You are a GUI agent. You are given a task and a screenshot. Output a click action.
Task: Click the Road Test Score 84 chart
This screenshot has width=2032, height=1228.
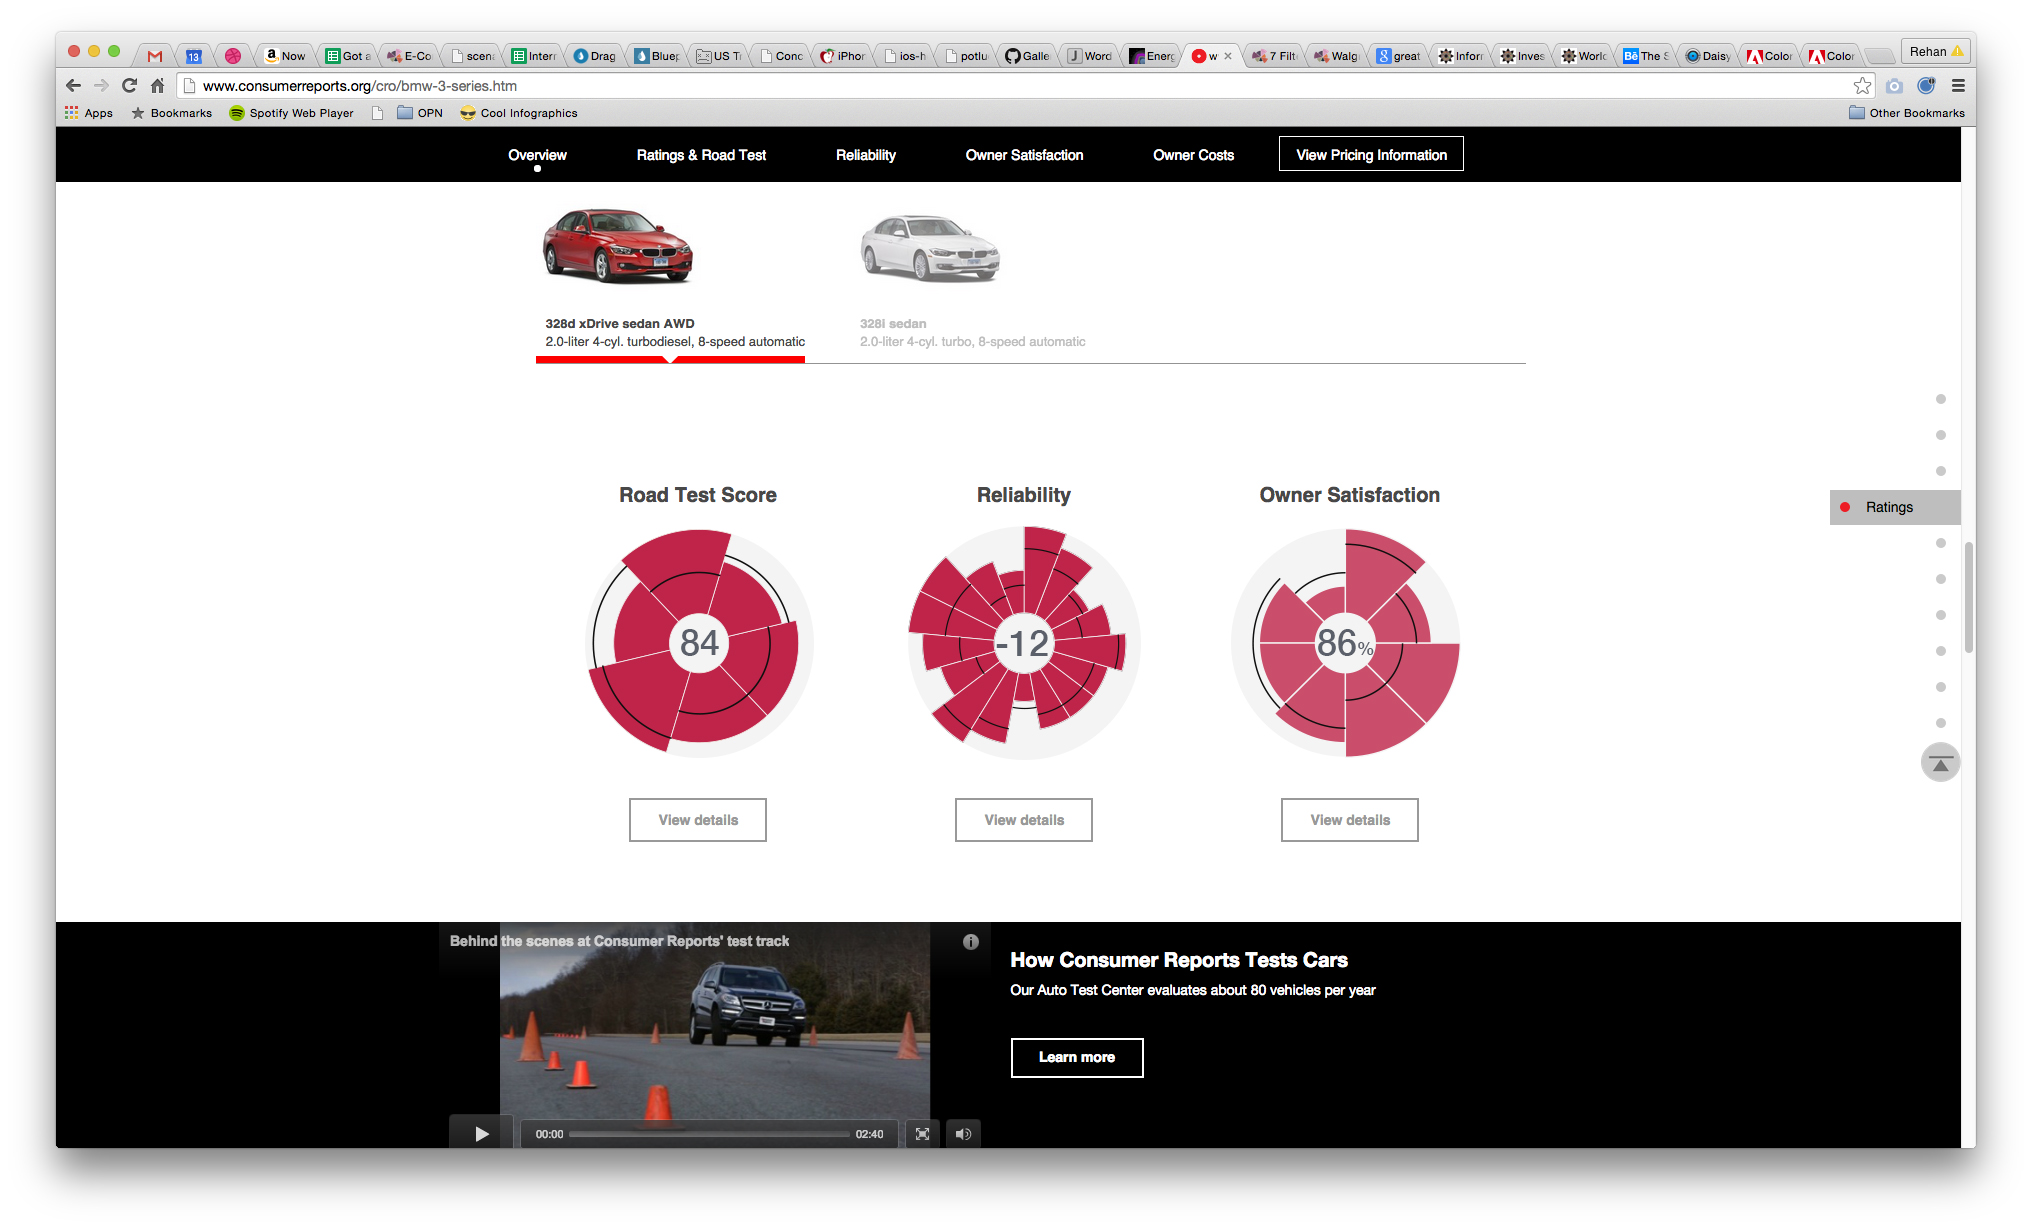point(698,642)
